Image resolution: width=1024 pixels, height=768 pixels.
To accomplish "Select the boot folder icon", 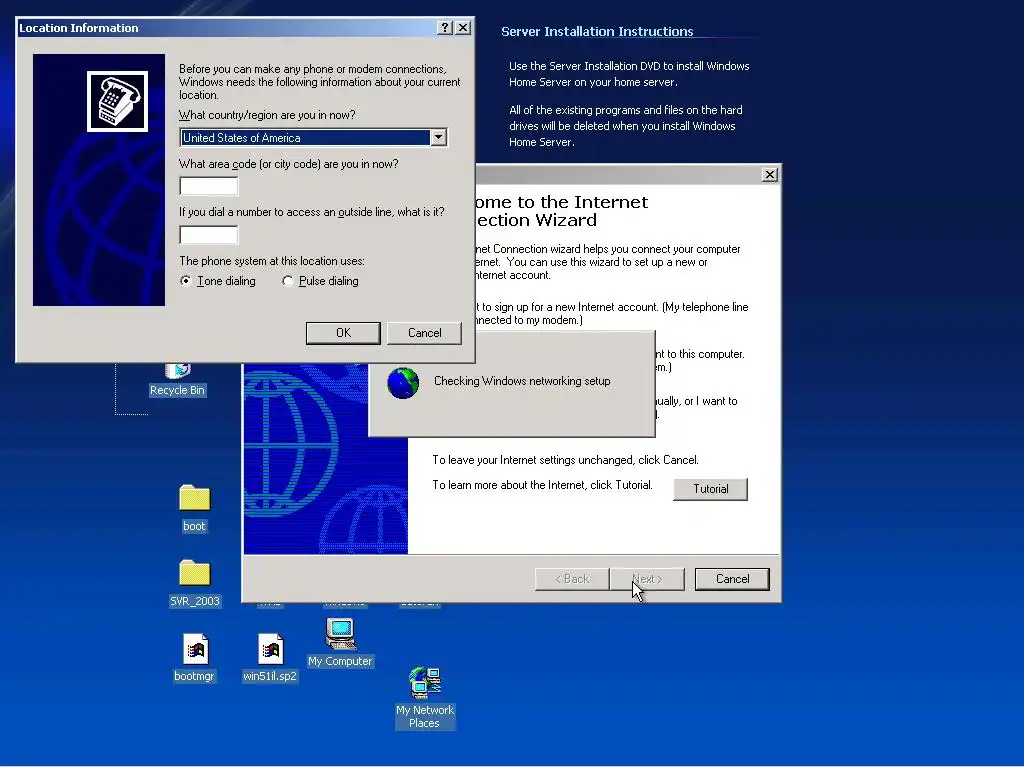I will point(194,499).
